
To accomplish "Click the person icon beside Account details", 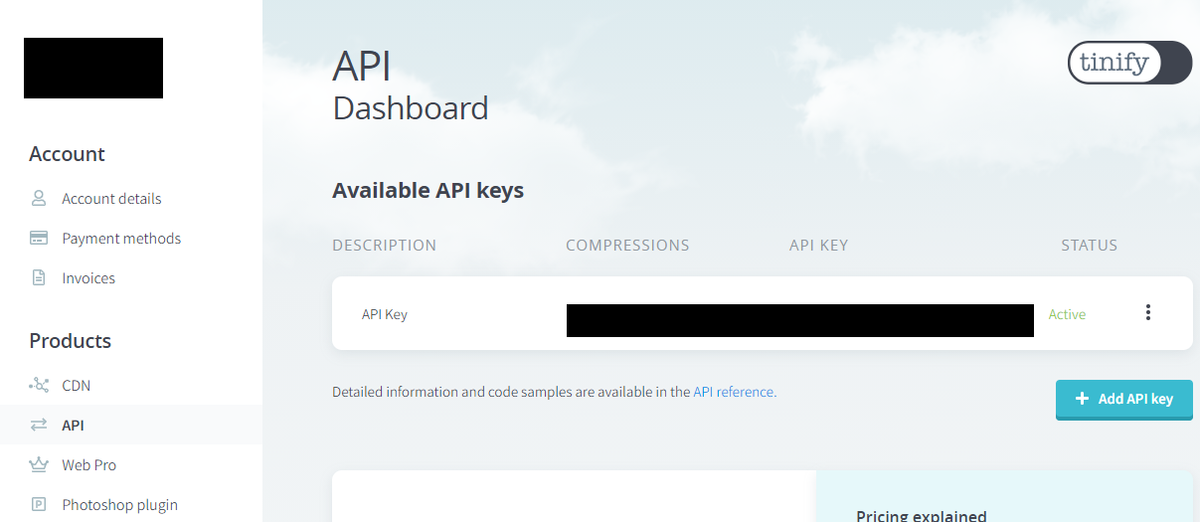I will click(x=39, y=198).
